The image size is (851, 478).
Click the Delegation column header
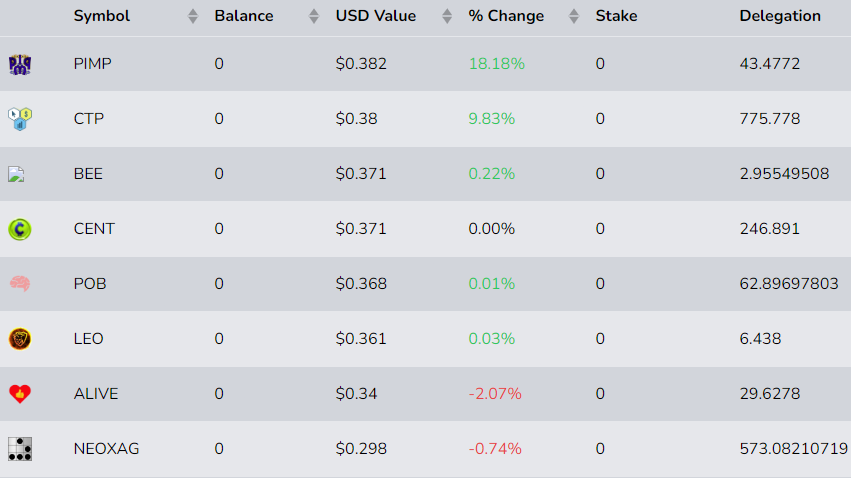tap(780, 16)
